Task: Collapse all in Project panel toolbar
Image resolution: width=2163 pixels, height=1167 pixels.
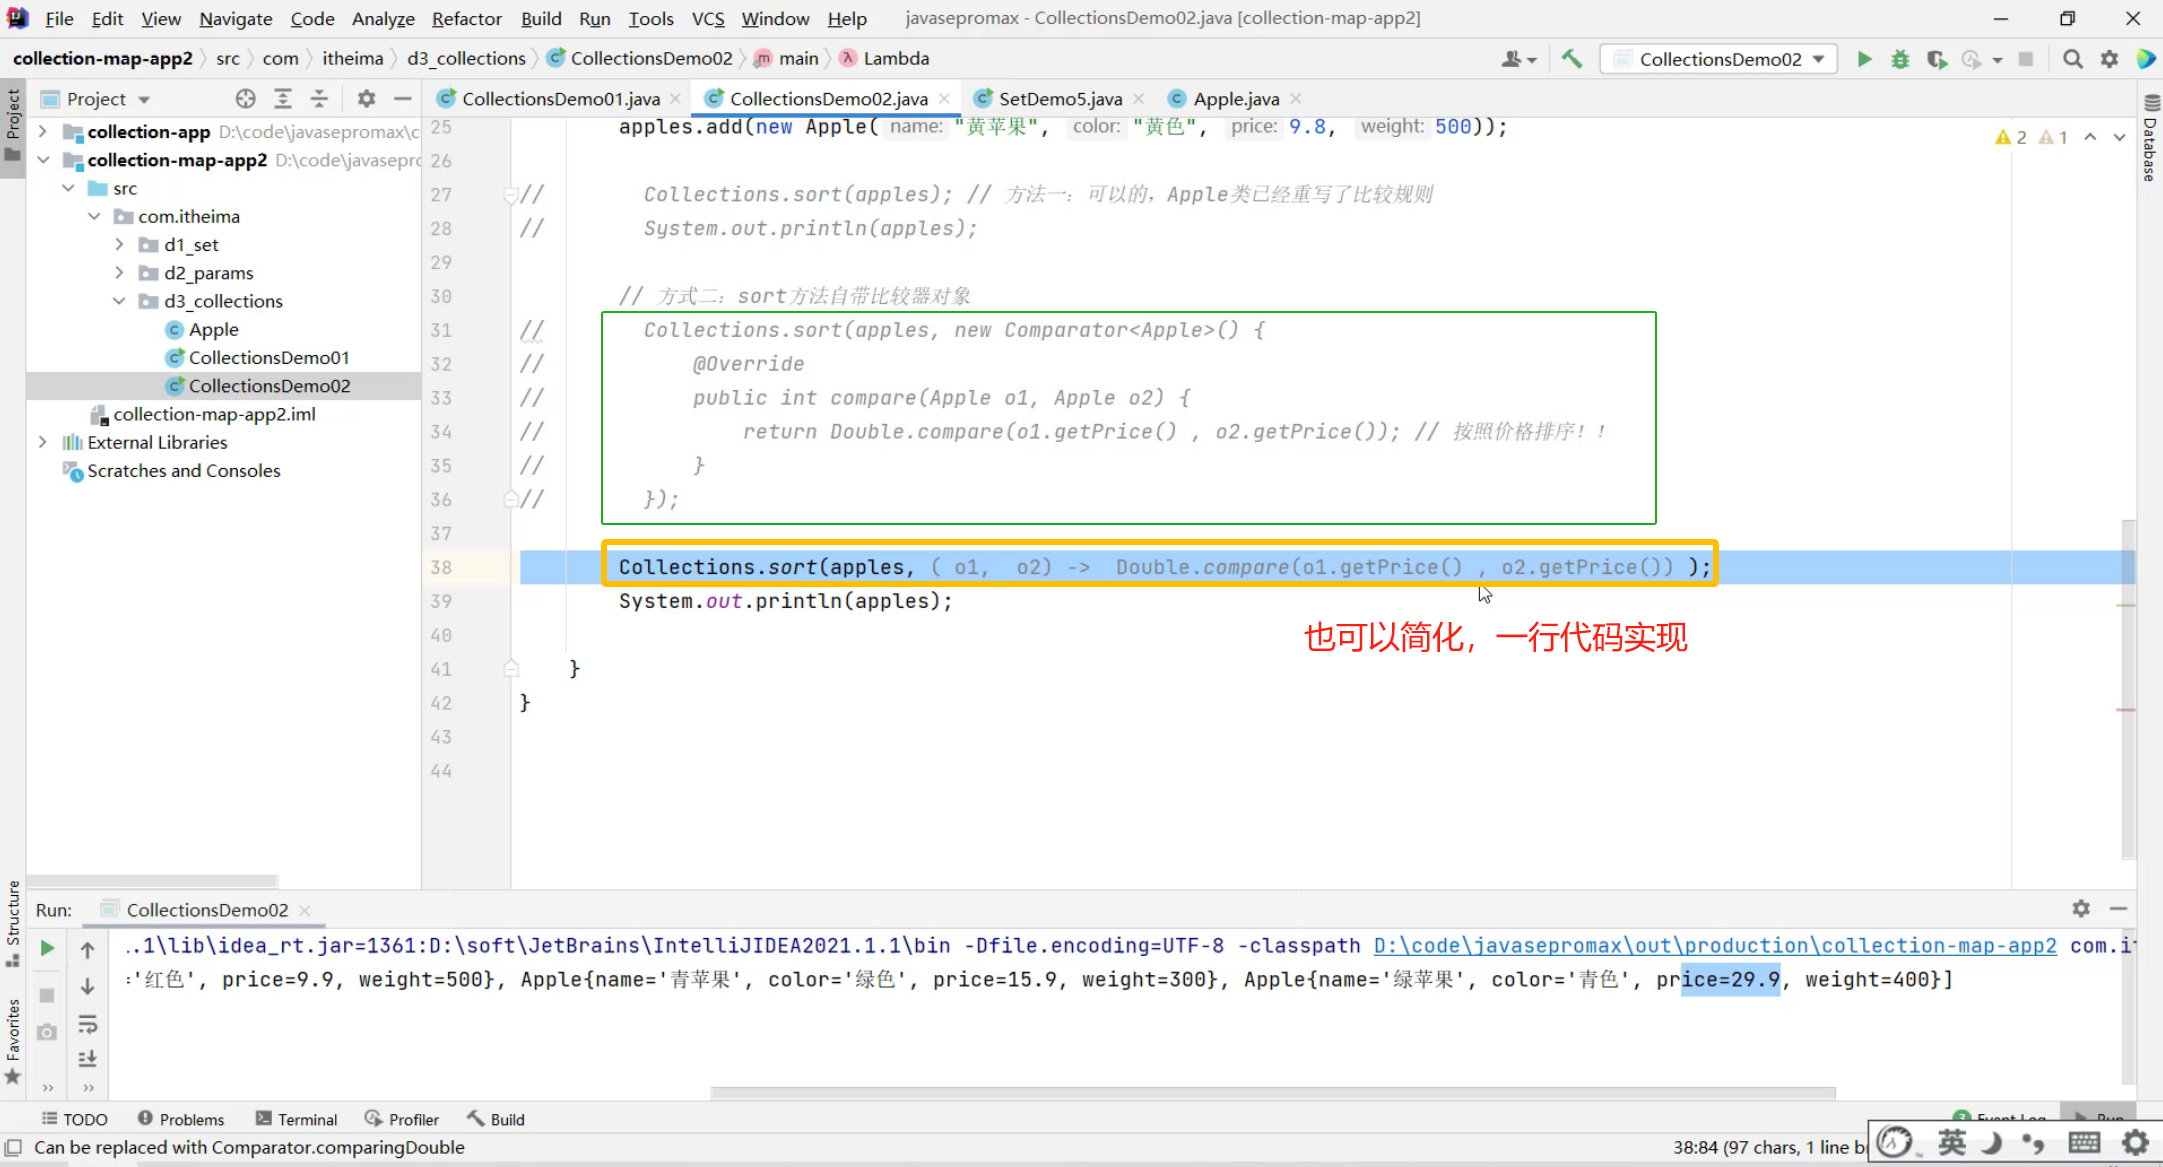Action: pyautogui.click(x=319, y=99)
